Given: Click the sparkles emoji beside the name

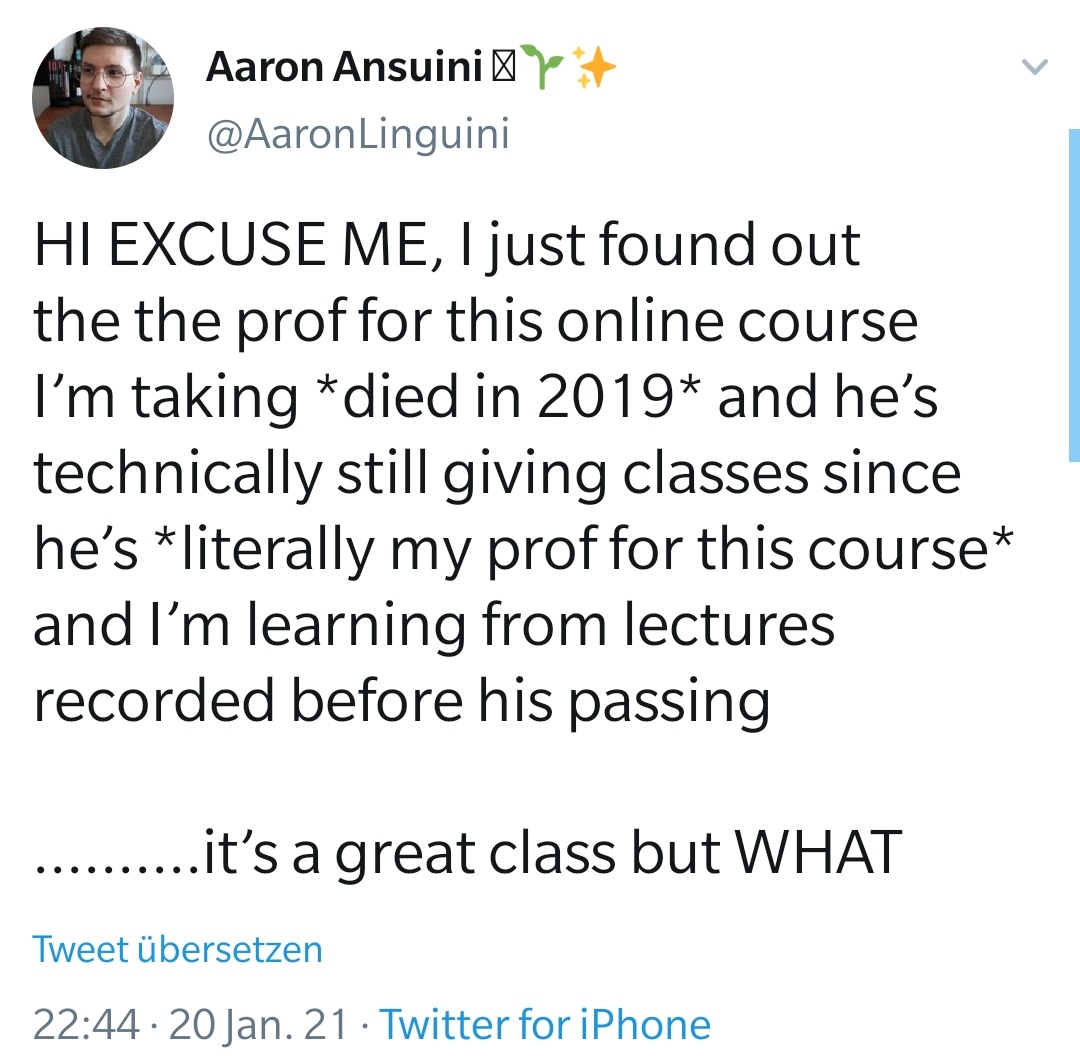Looking at the screenshot, I should tap(594, 69).
